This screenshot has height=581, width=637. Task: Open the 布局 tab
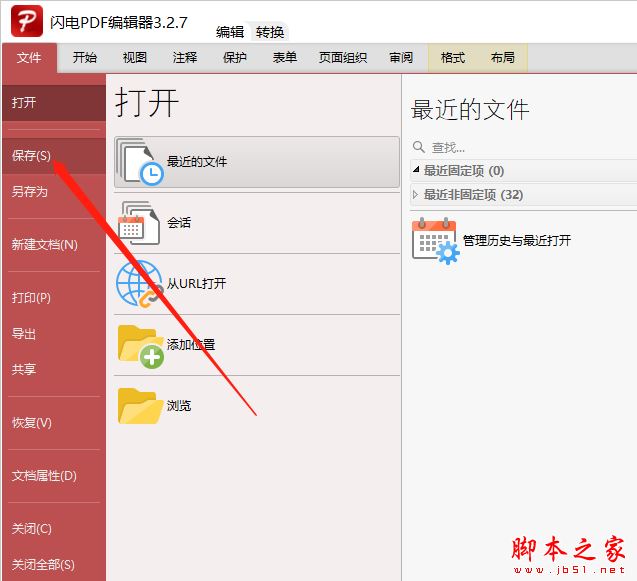(x=503, y=58)
